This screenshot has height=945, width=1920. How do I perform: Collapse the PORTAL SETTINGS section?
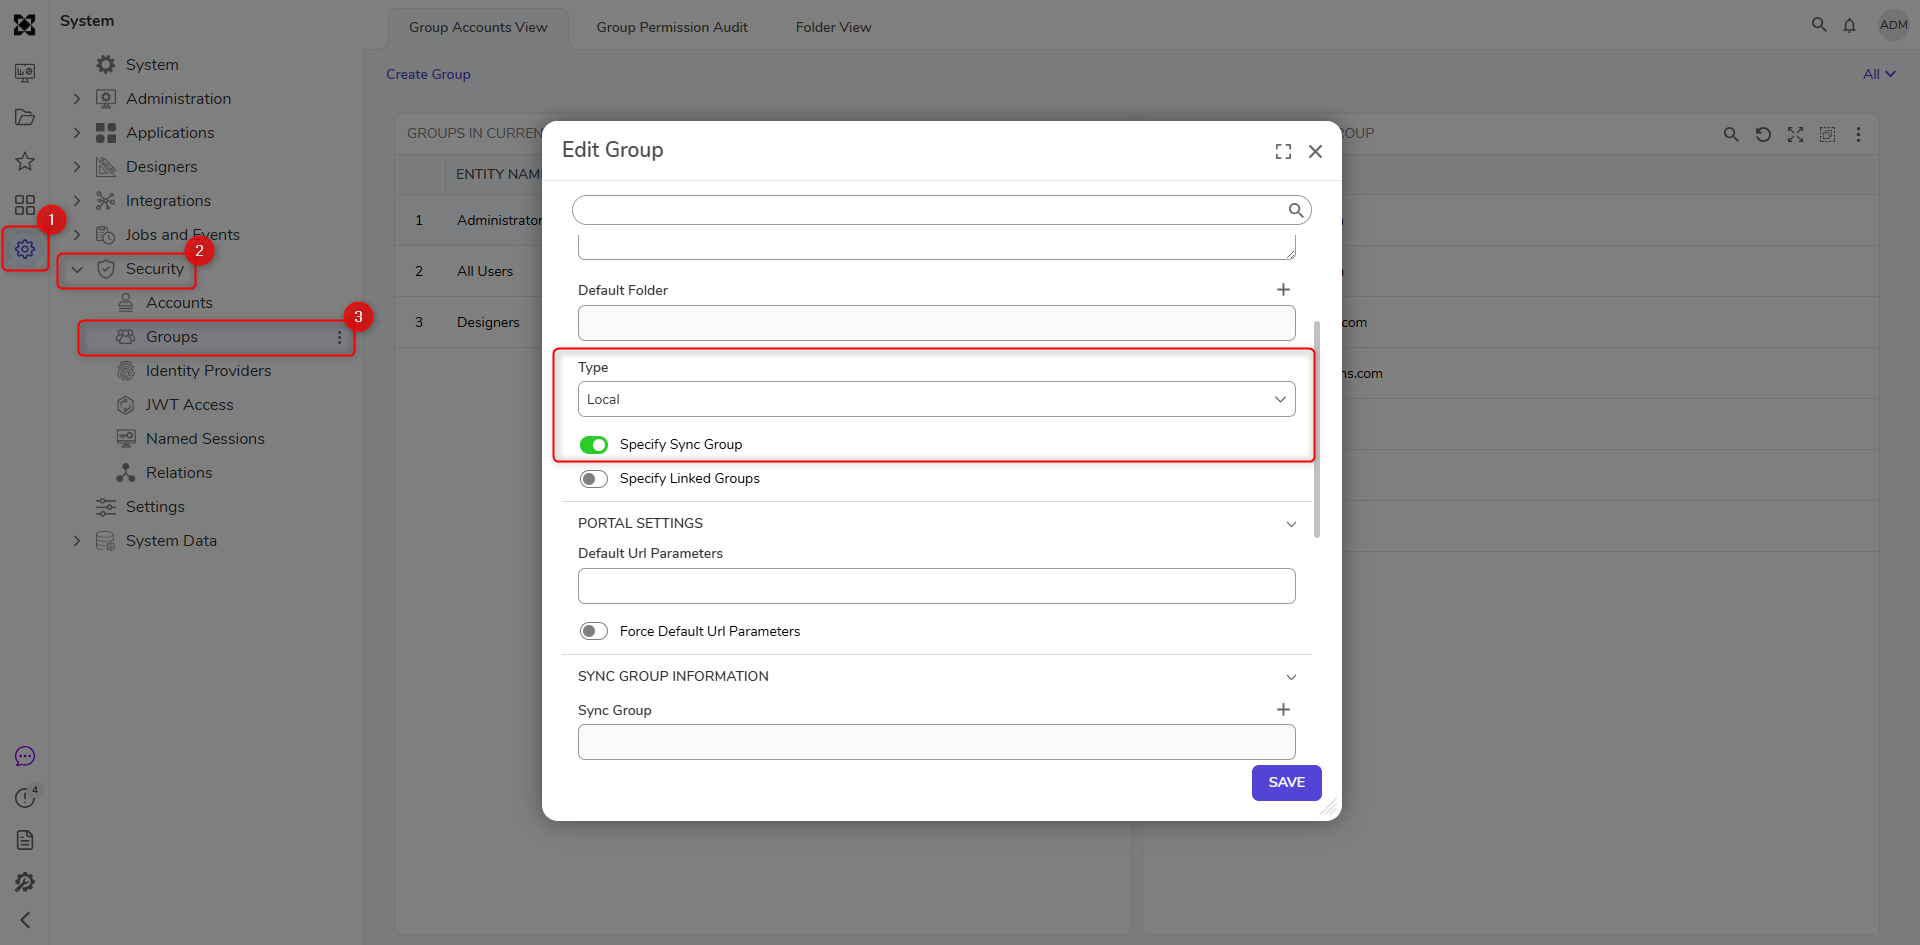click(1291, 524)
